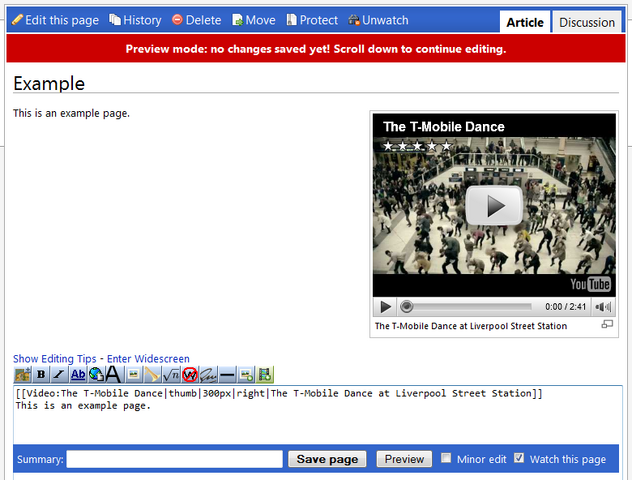The width and height of the screenshot is (632, 480).
Task: Toggle Minor edit checkbox
Action: (446, 458)
